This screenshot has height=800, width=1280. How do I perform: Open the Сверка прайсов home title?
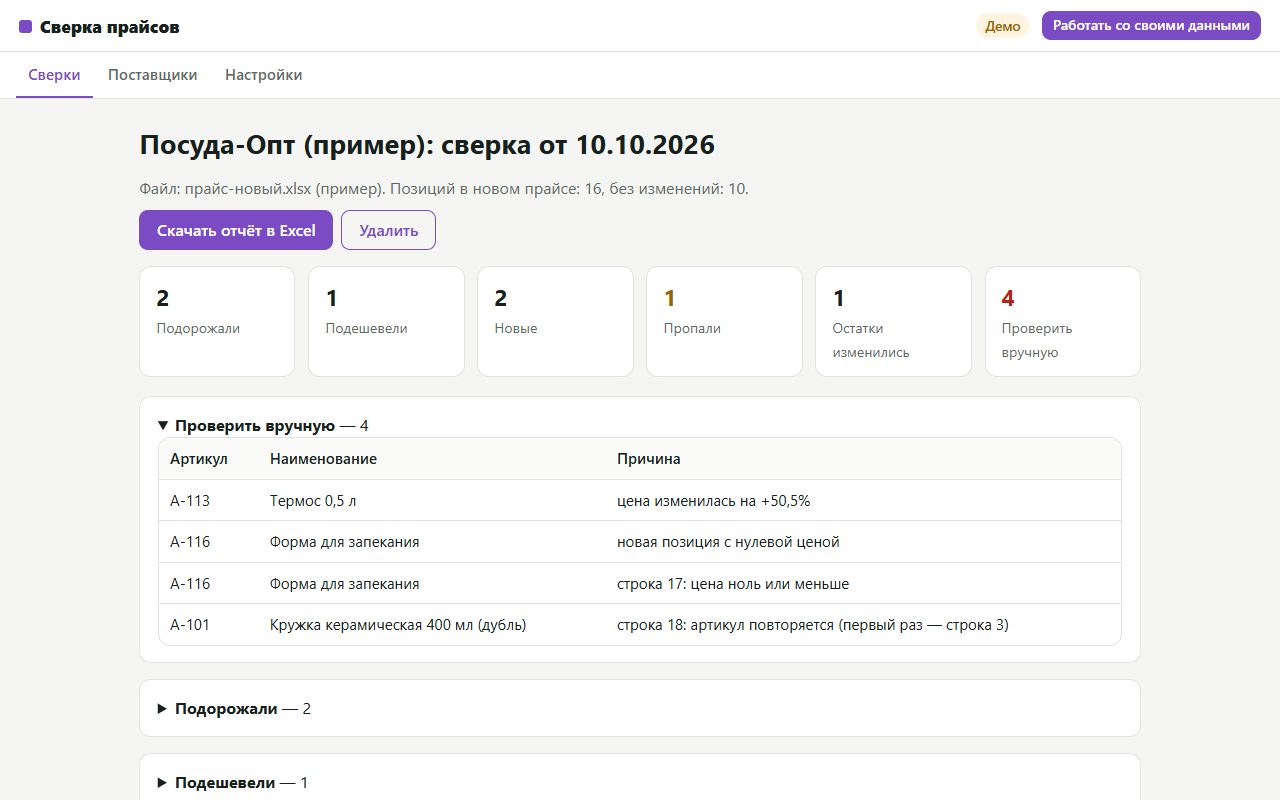[x=110, y=27]
